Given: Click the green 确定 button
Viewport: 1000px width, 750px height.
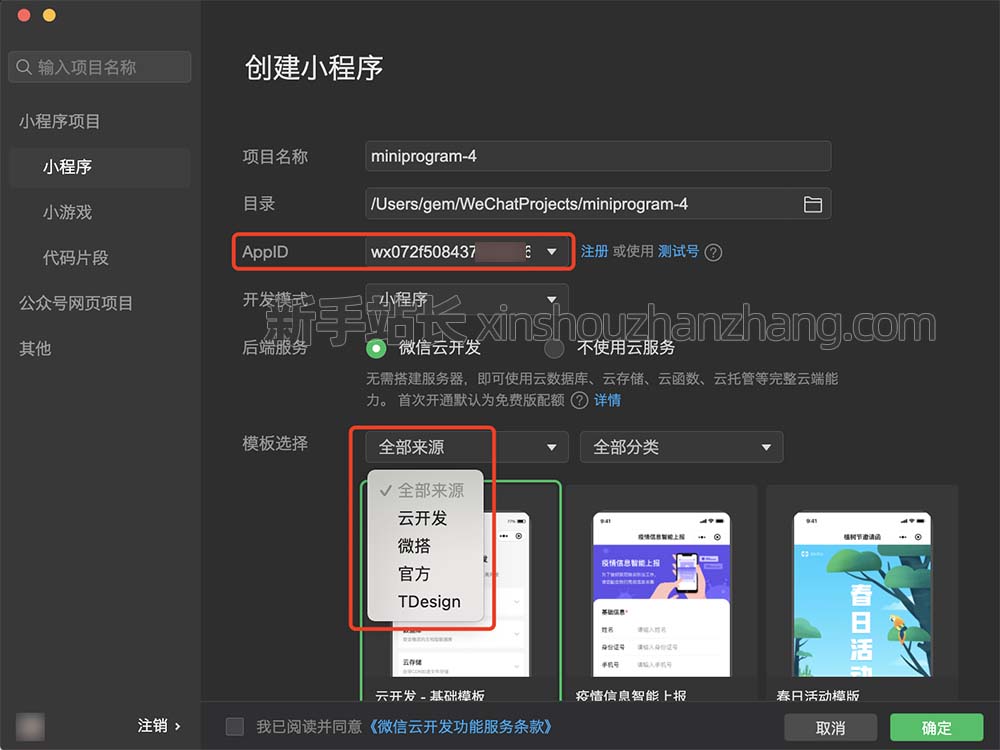Looking at the screenshot, I should pyautogui.click(x=936, y=728).
